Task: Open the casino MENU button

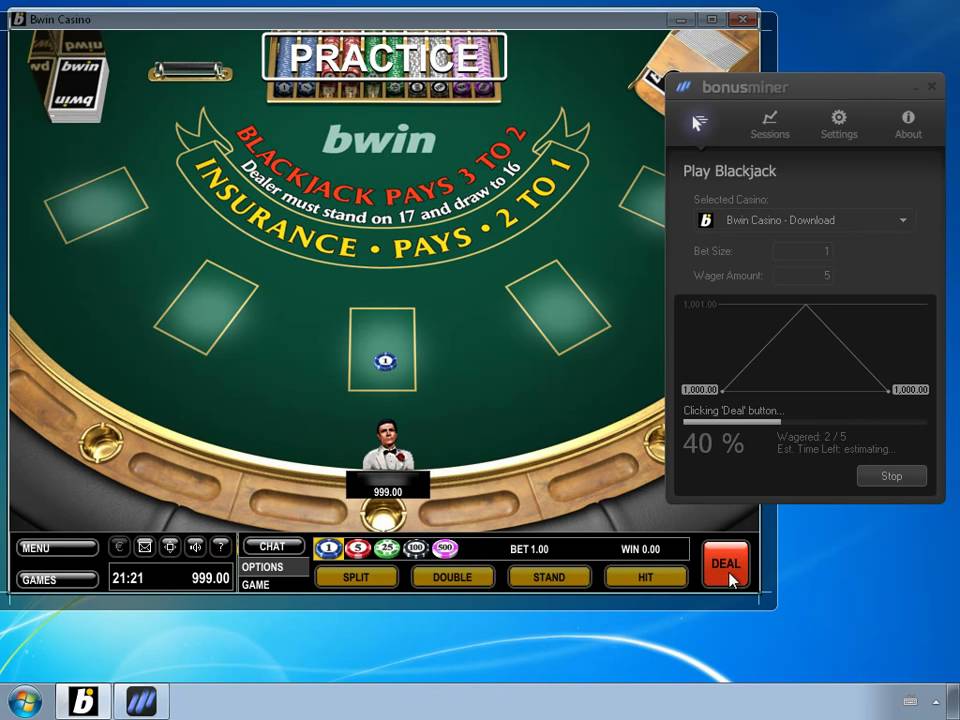Action: click(57, 548)
